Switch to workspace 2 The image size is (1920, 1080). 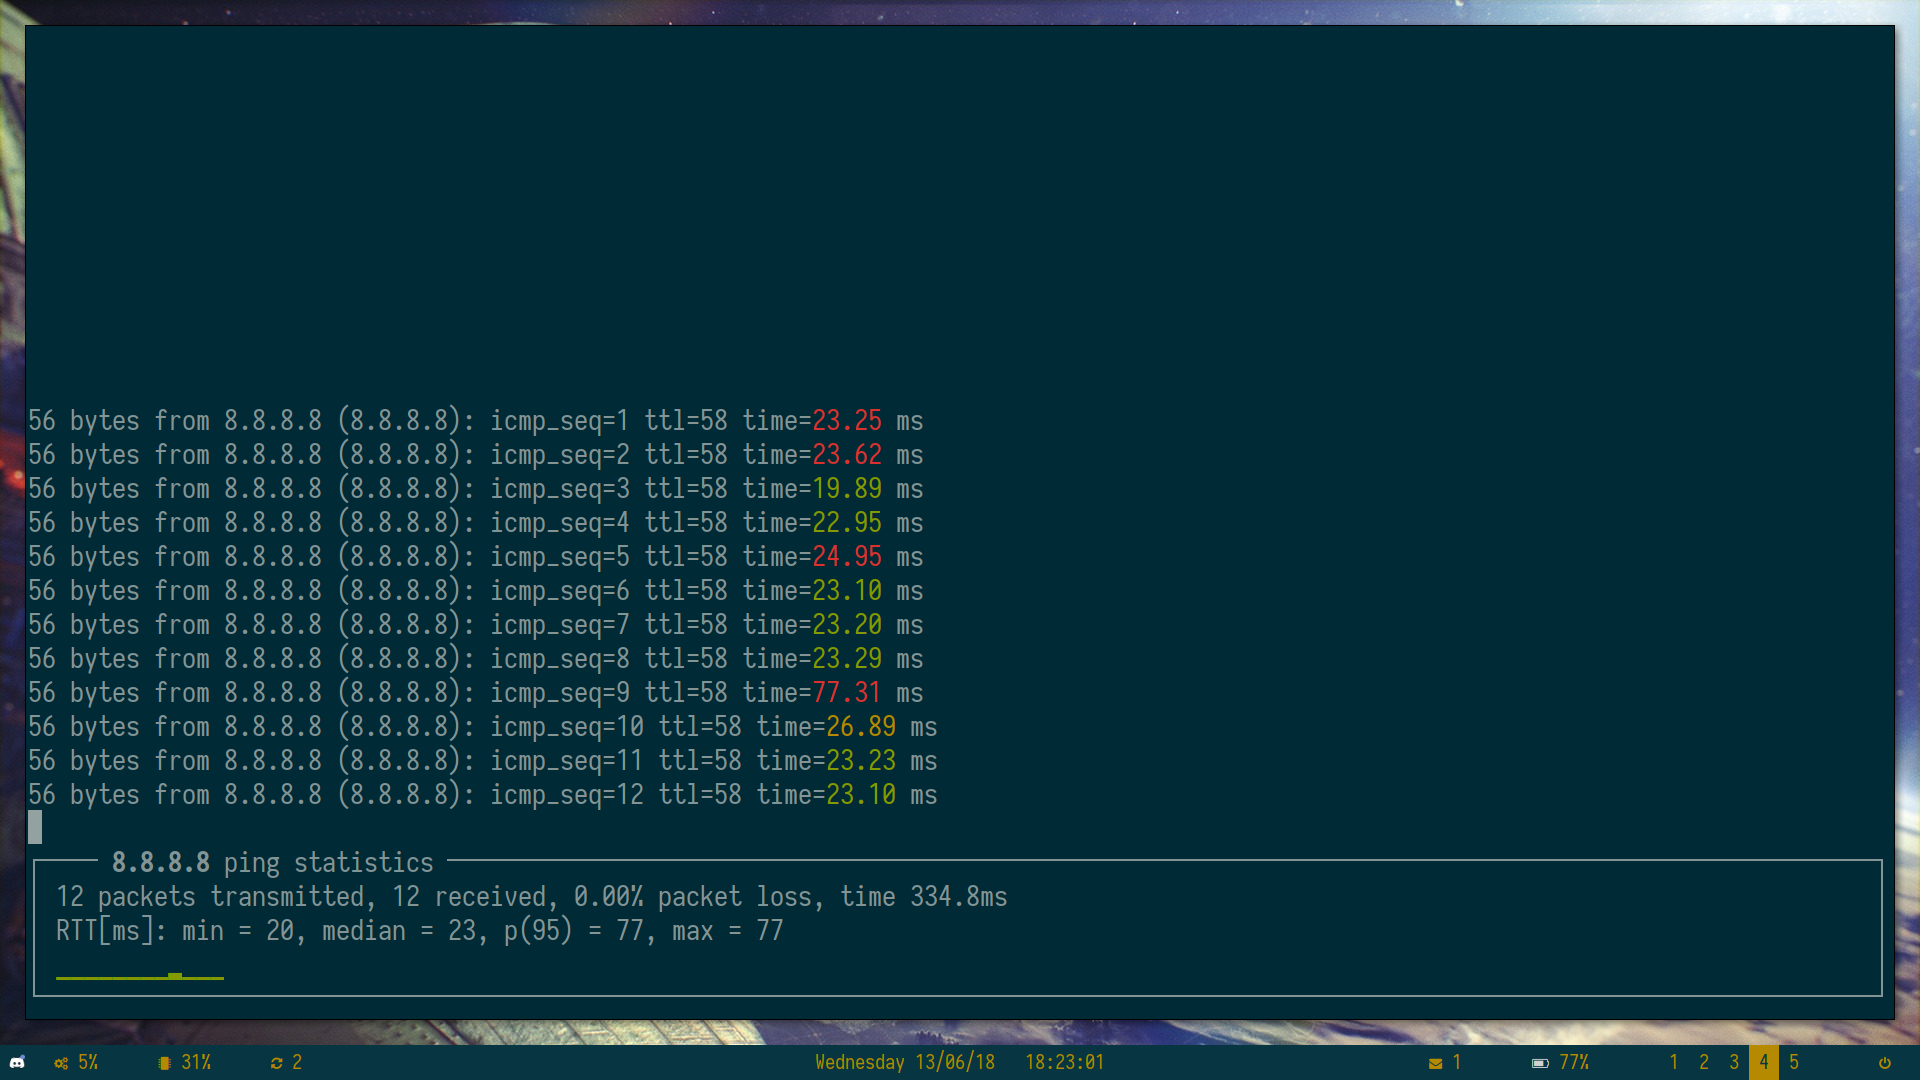1703,1062
